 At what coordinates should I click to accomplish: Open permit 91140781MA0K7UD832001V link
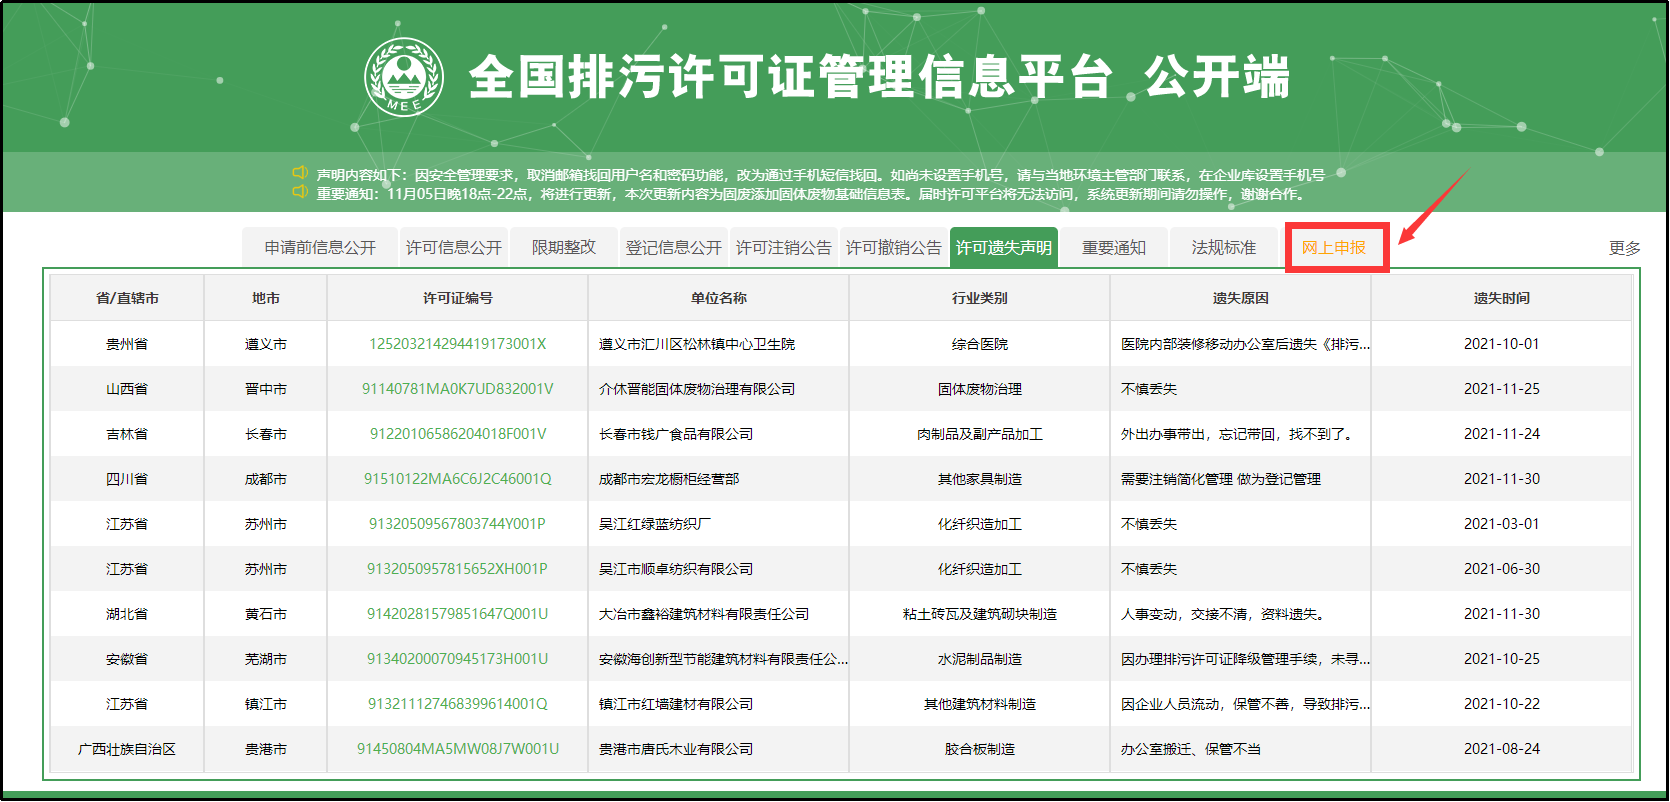(x=457, y=389)
